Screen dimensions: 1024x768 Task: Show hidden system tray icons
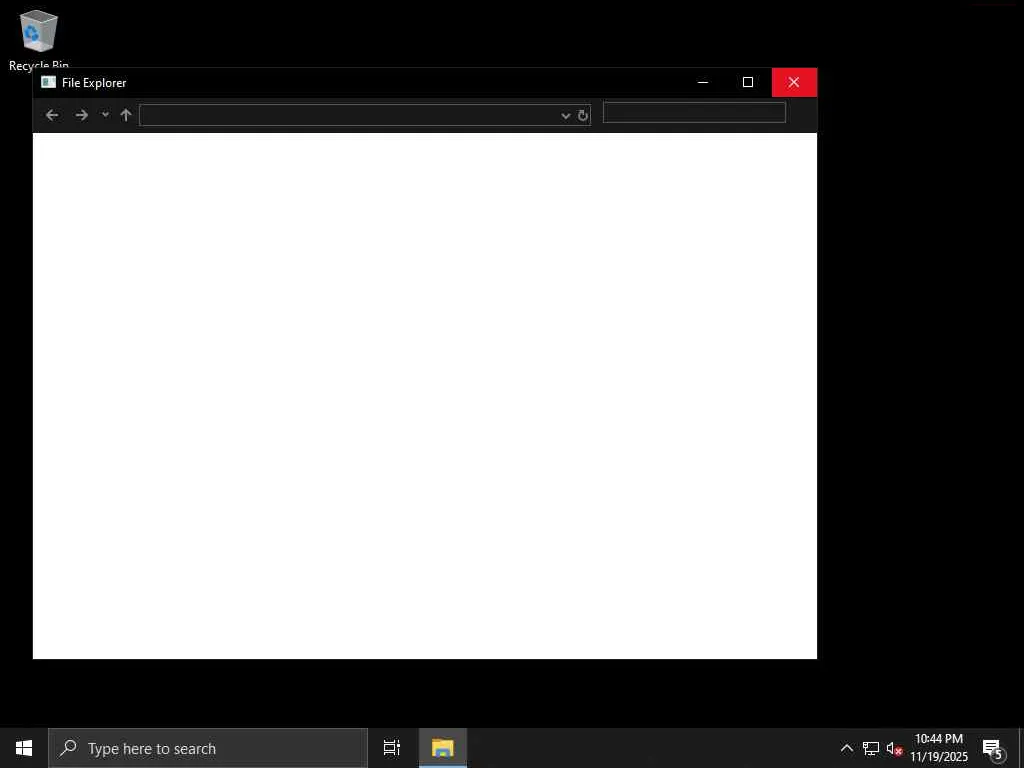pyautogui.click(x=846, y=748)
